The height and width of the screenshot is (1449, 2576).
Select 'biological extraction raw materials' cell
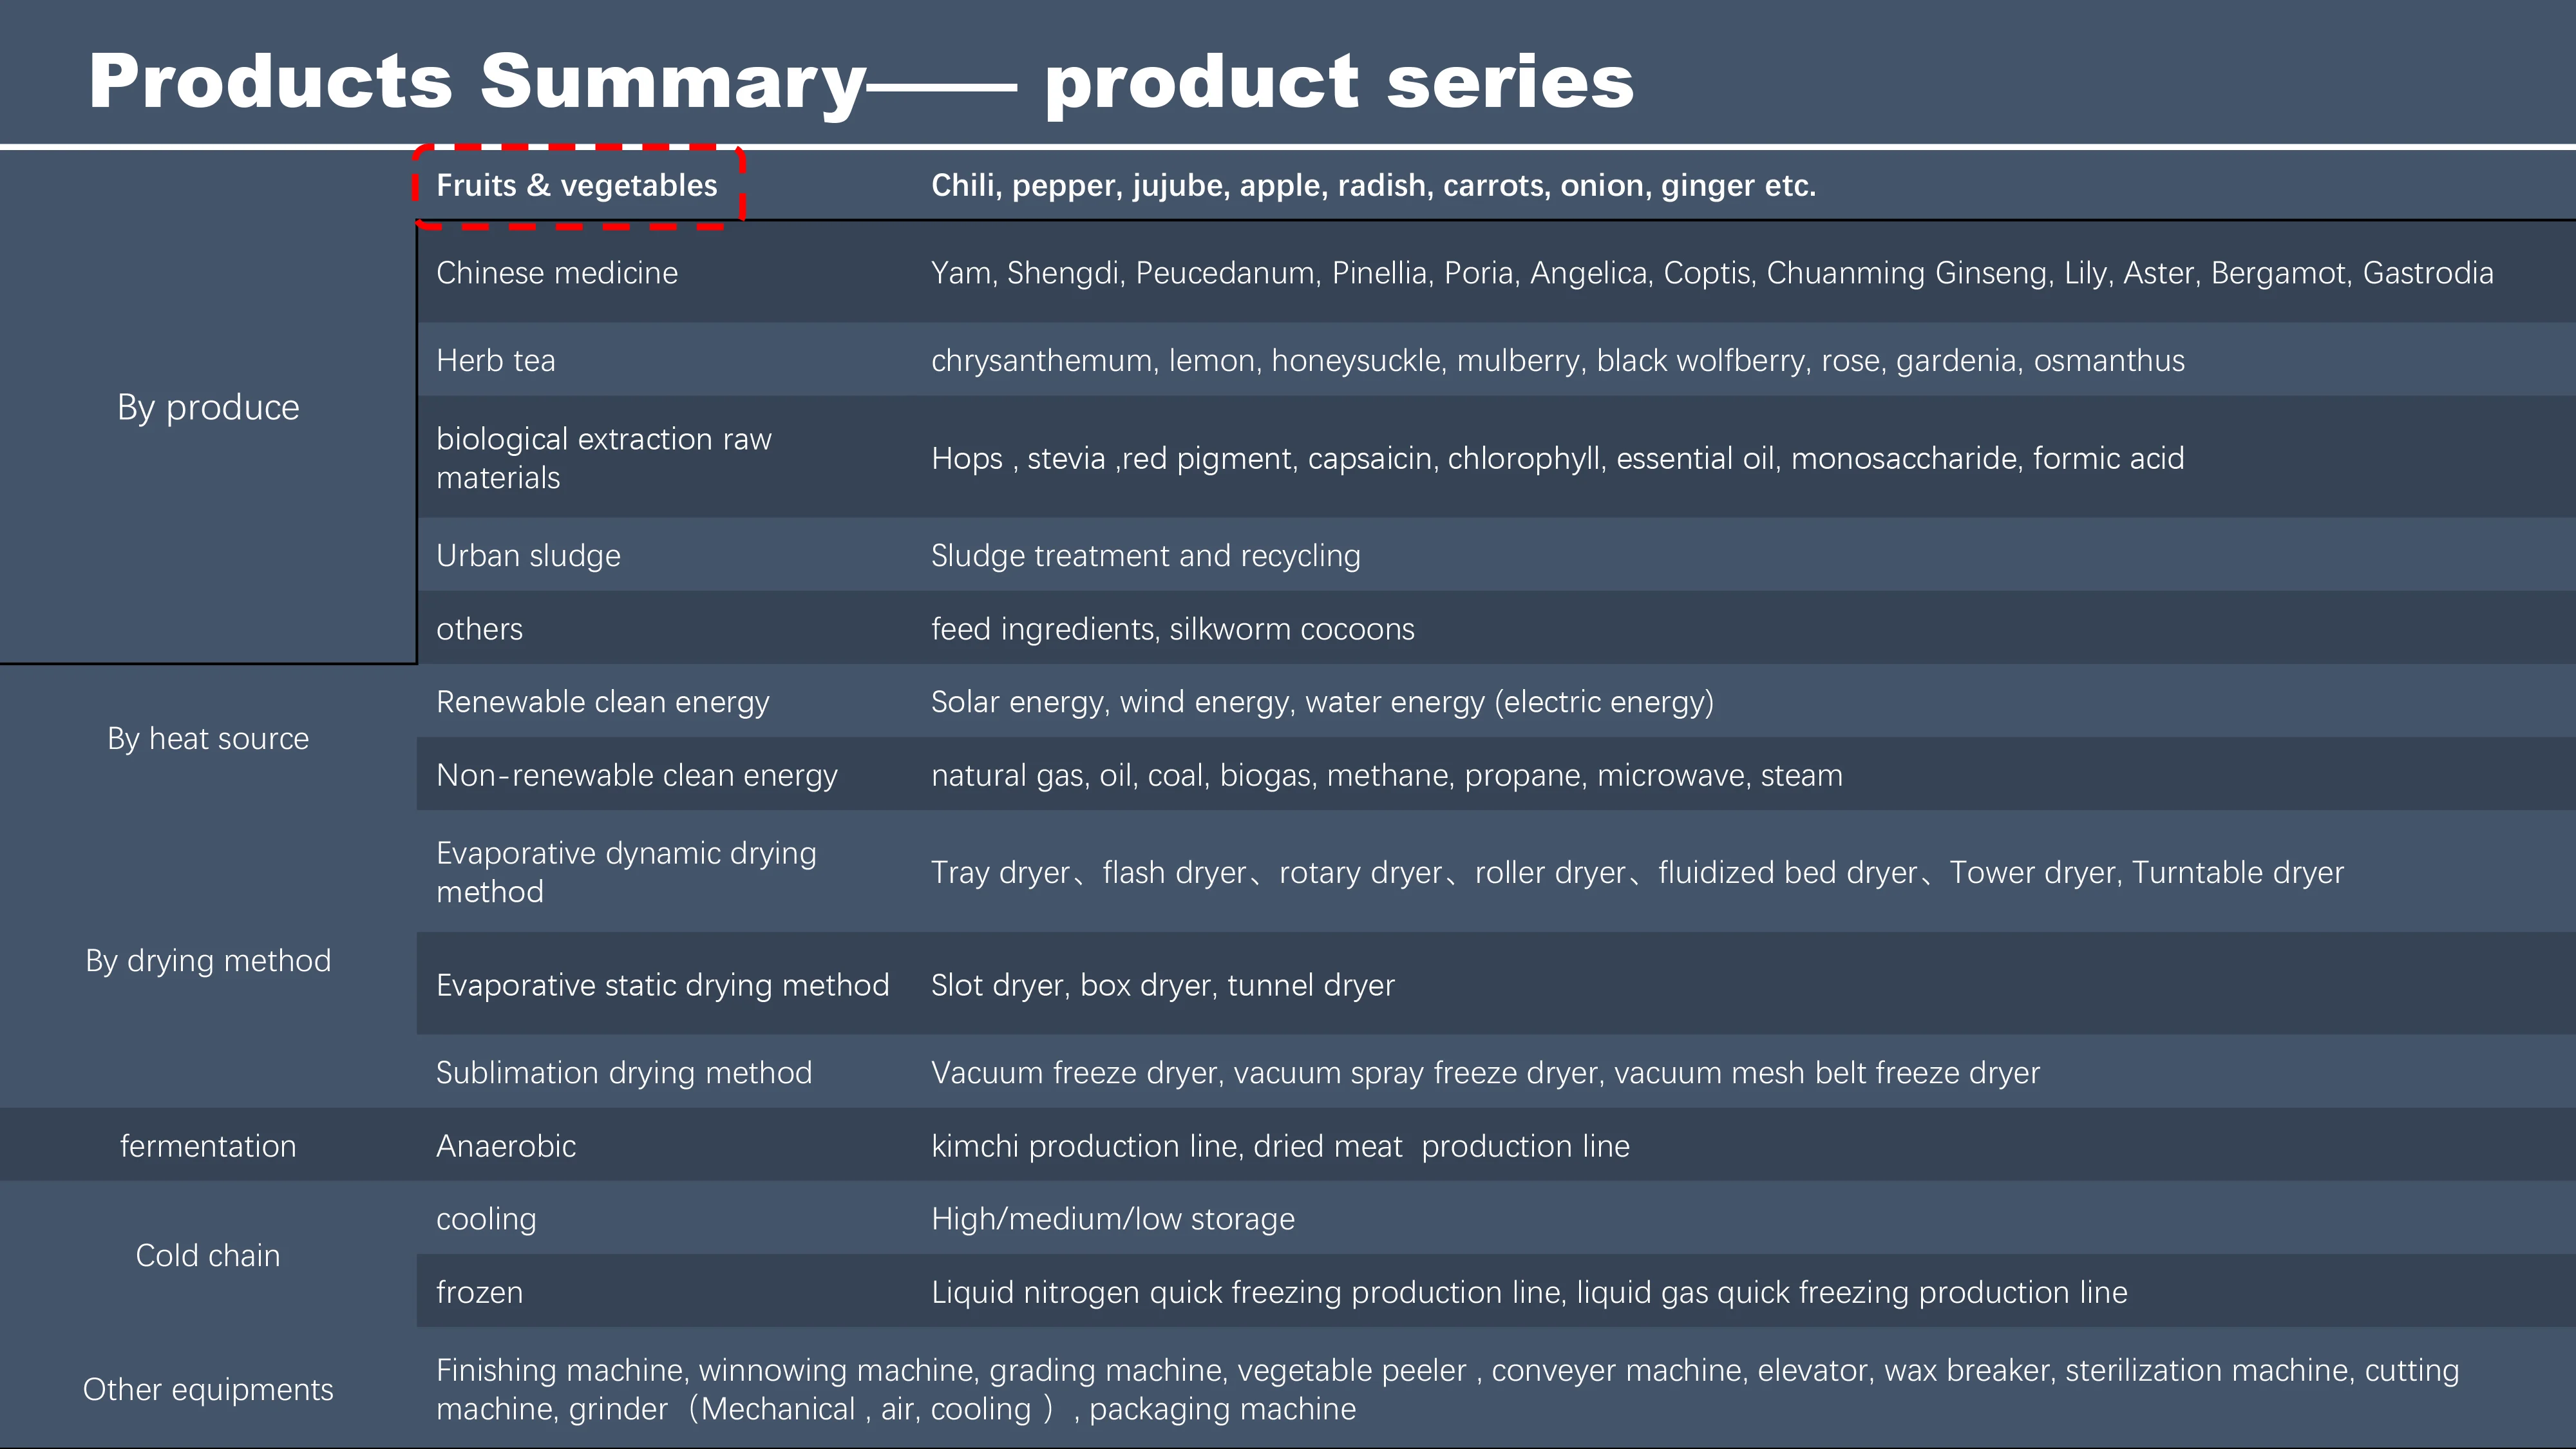point(603,458)
